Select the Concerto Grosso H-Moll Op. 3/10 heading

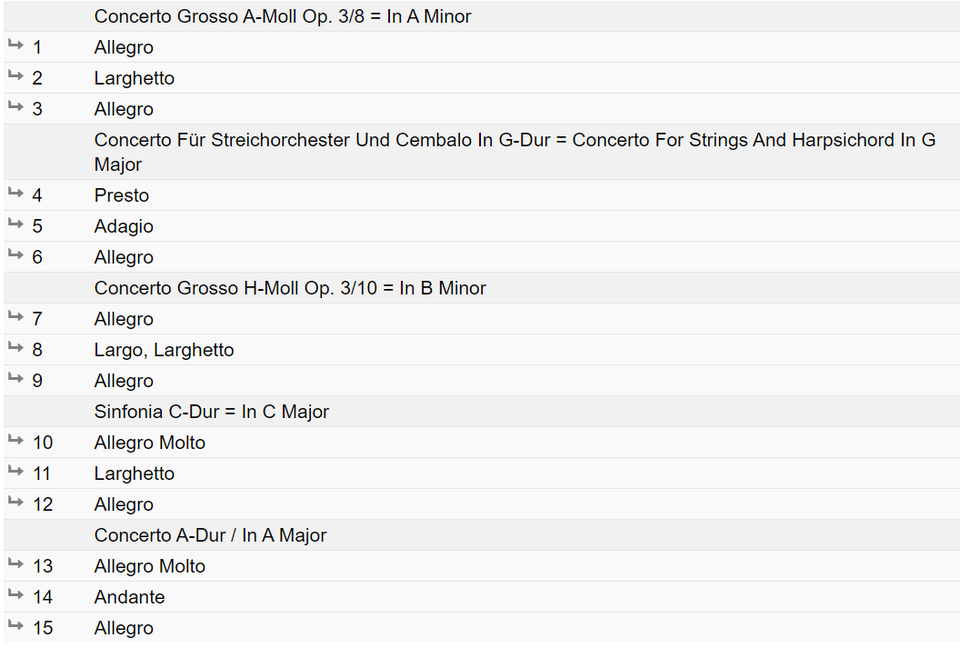coord(290,288)
